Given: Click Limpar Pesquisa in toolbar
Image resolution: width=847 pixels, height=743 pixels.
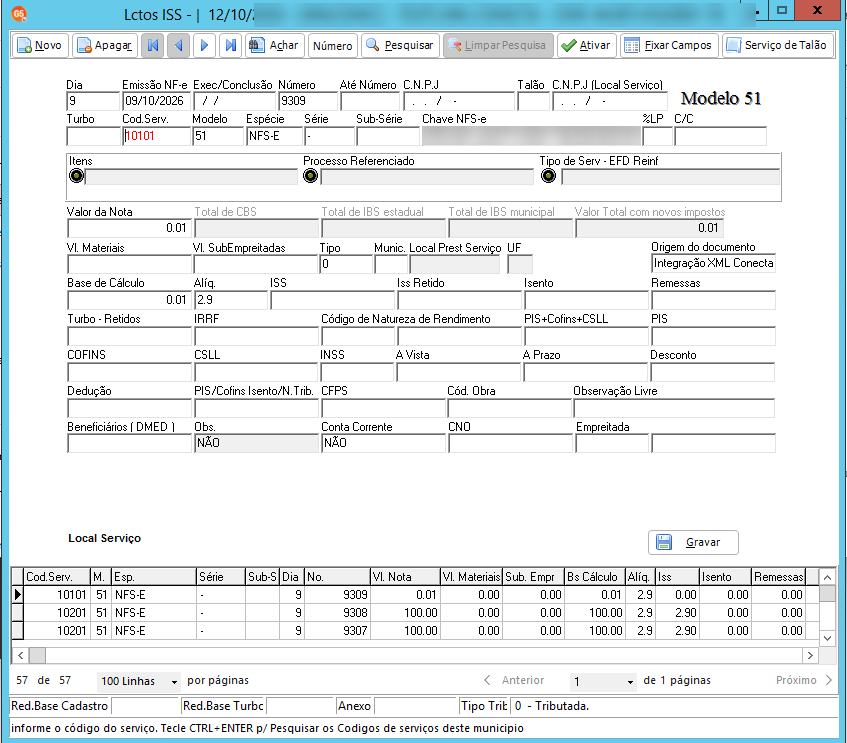Looking at the screenshot, I should pyautogui.click(x=498, y=45).
